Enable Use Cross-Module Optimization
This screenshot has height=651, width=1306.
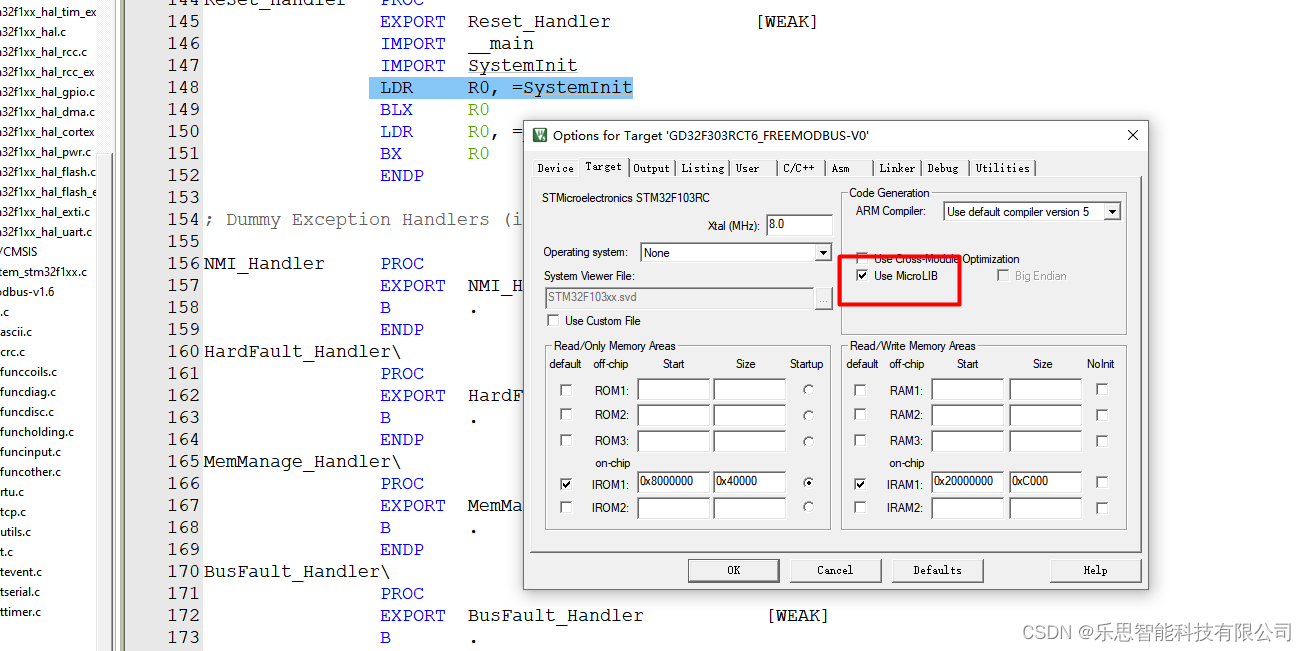tap(862, 258)
